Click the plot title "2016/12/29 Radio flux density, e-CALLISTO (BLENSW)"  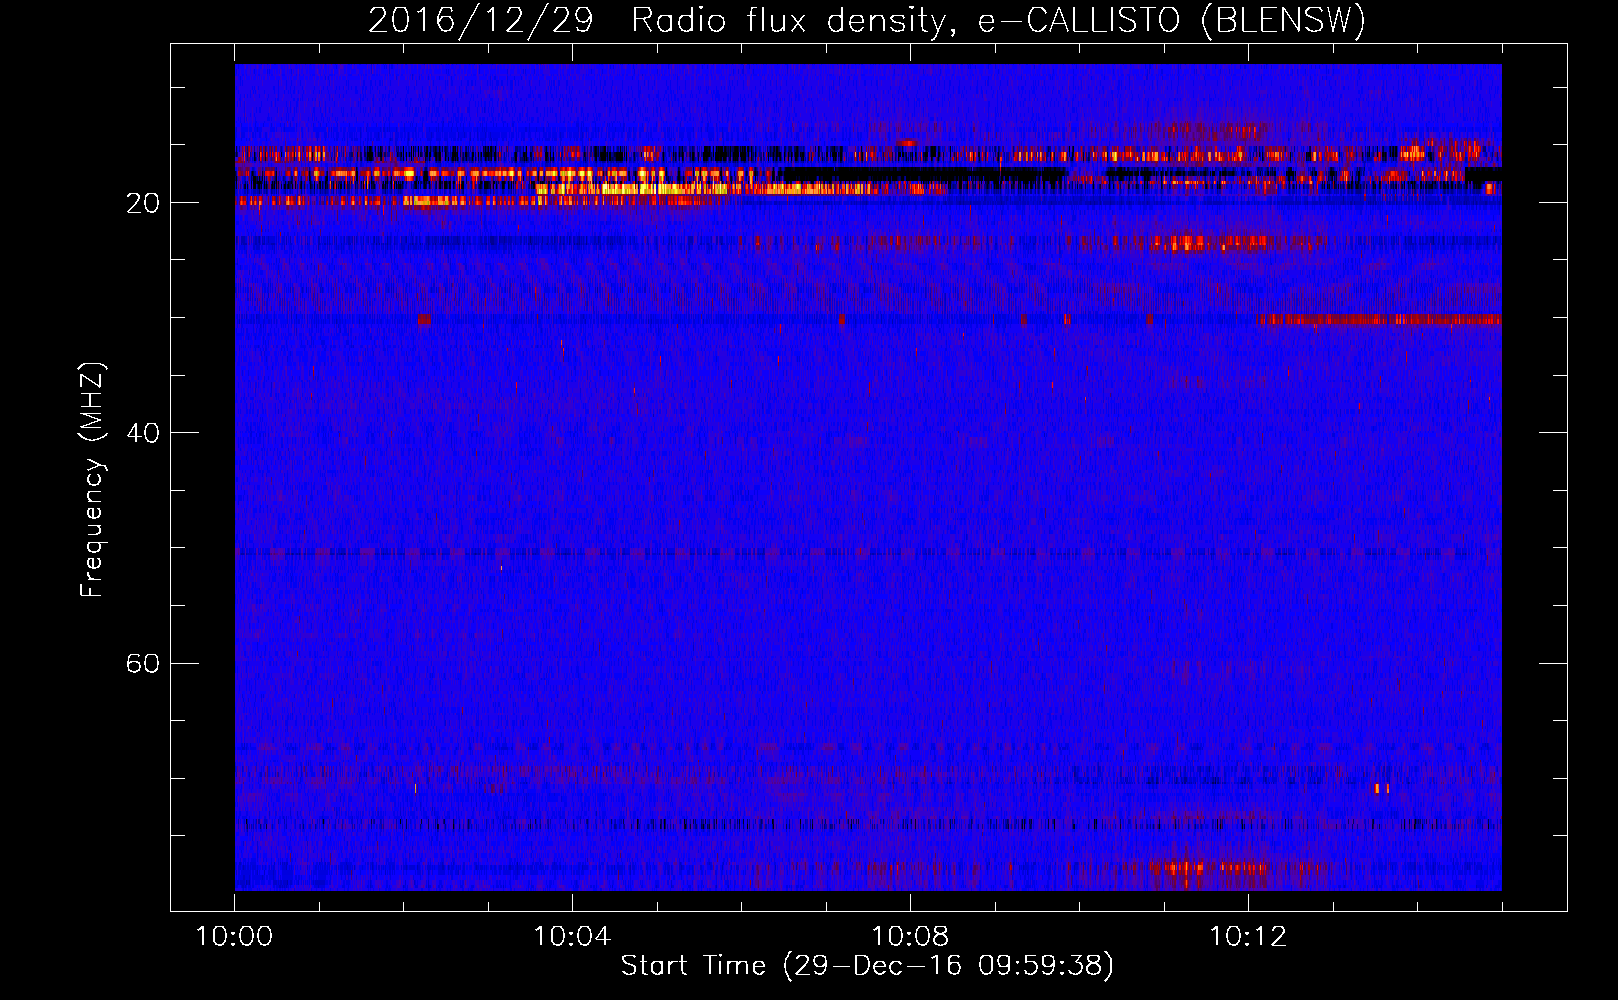867,20
